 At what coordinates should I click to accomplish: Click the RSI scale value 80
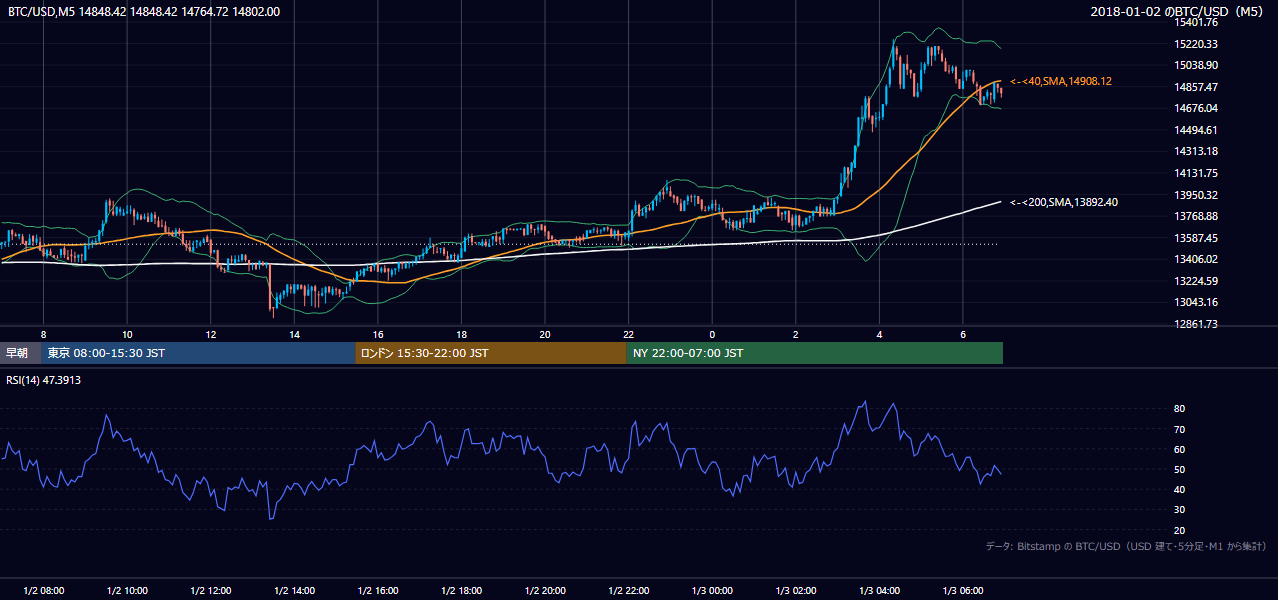click(x=1179, y=409)
